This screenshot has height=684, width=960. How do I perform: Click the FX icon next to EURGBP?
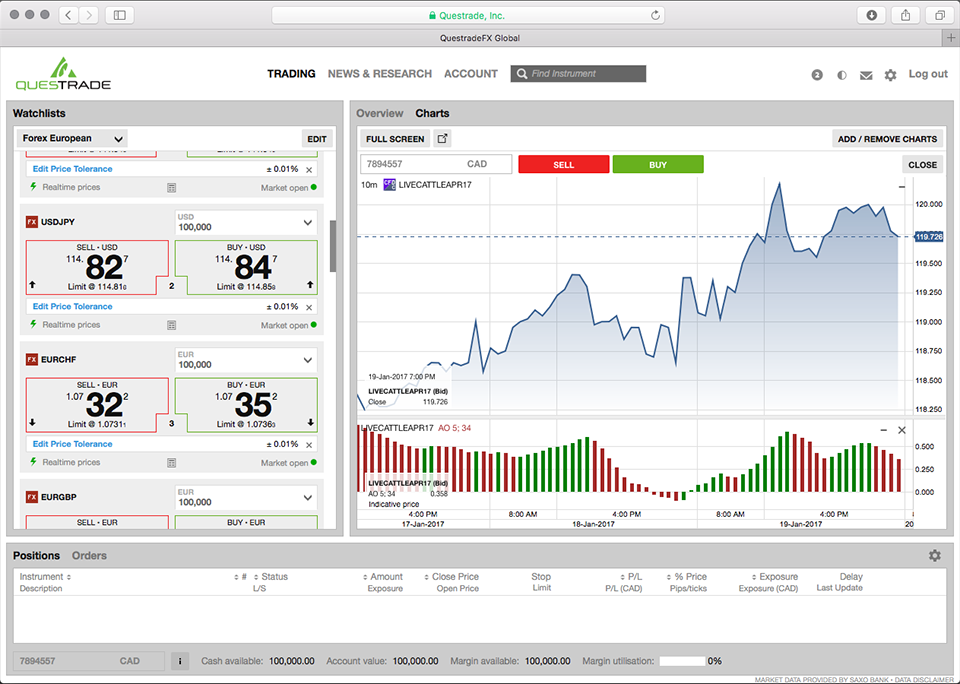32,497
